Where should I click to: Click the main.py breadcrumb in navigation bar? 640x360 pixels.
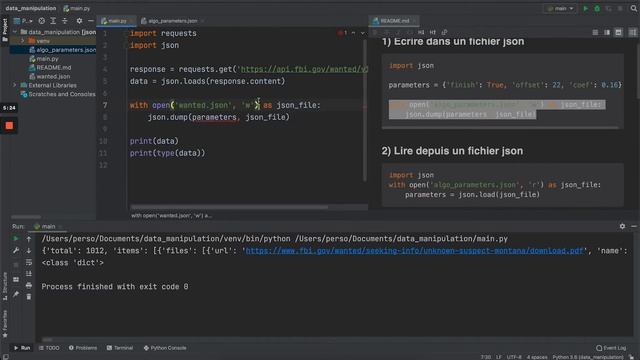[77, 8]
